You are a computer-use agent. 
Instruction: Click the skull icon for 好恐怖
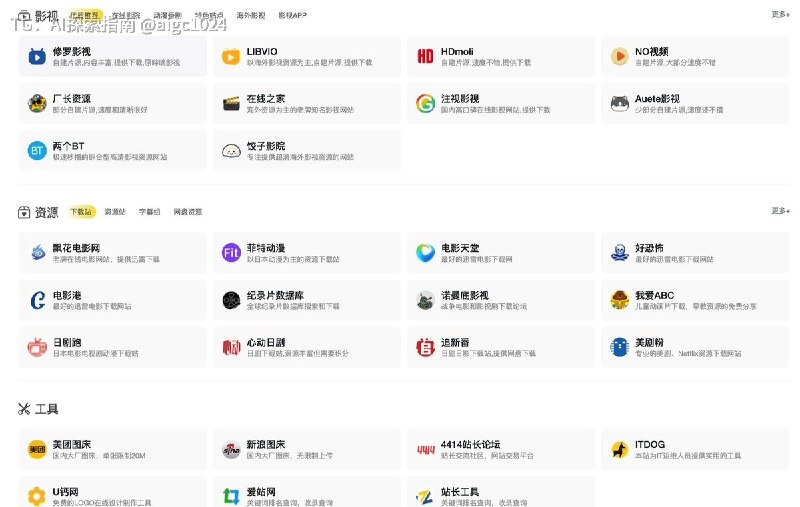click(620, 252)
